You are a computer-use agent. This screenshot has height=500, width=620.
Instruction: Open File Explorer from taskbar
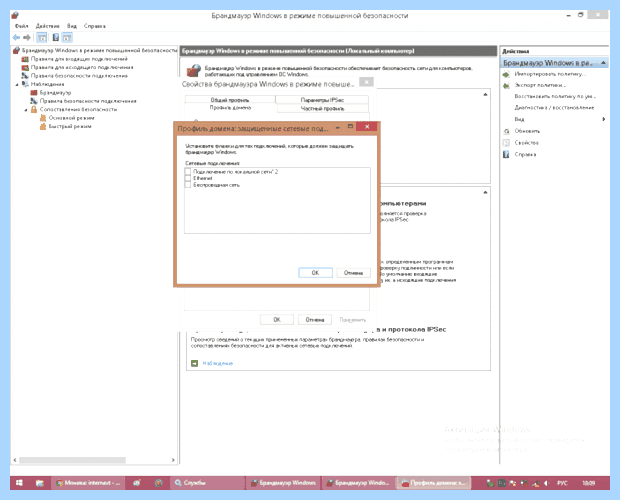coord(40,483)
